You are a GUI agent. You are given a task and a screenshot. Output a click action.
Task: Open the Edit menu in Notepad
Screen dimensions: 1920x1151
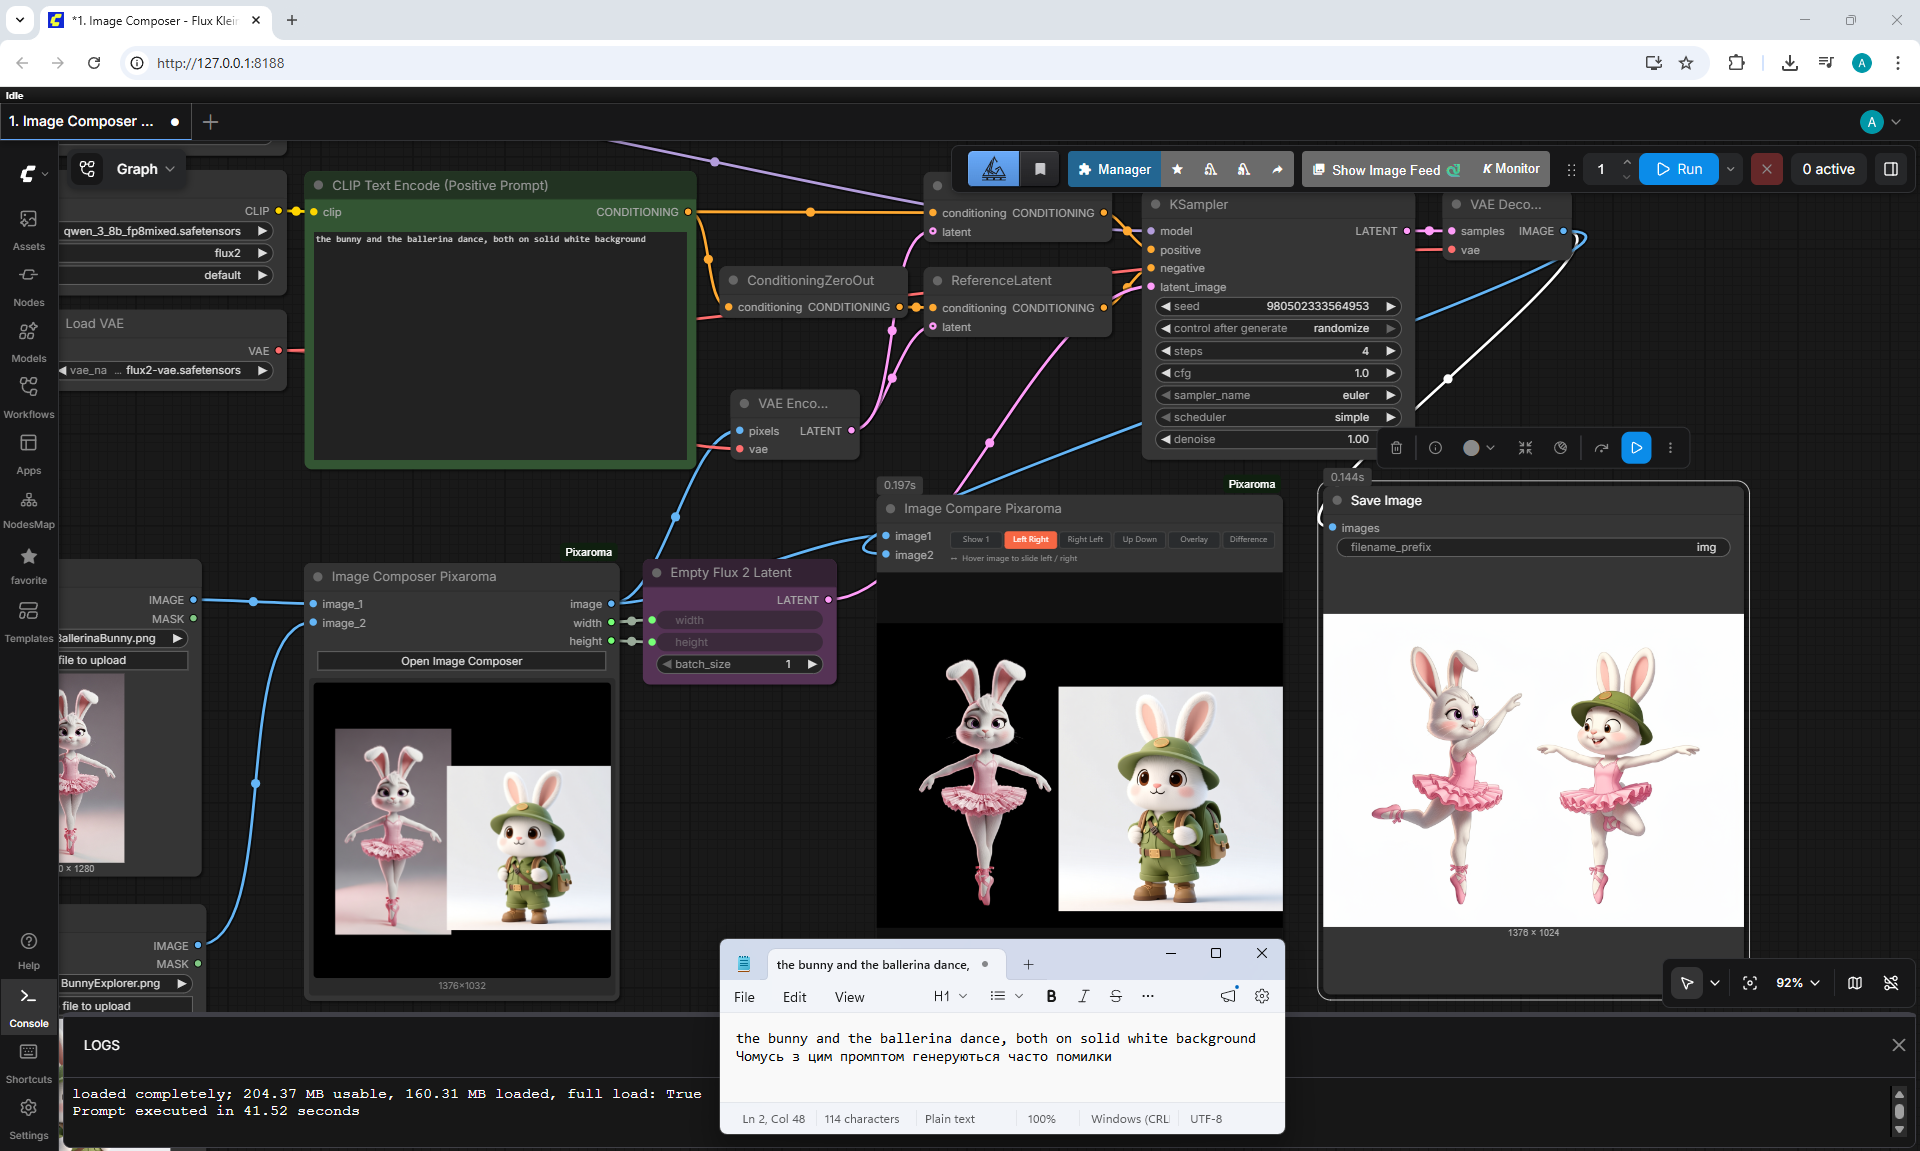pos(794,997)
